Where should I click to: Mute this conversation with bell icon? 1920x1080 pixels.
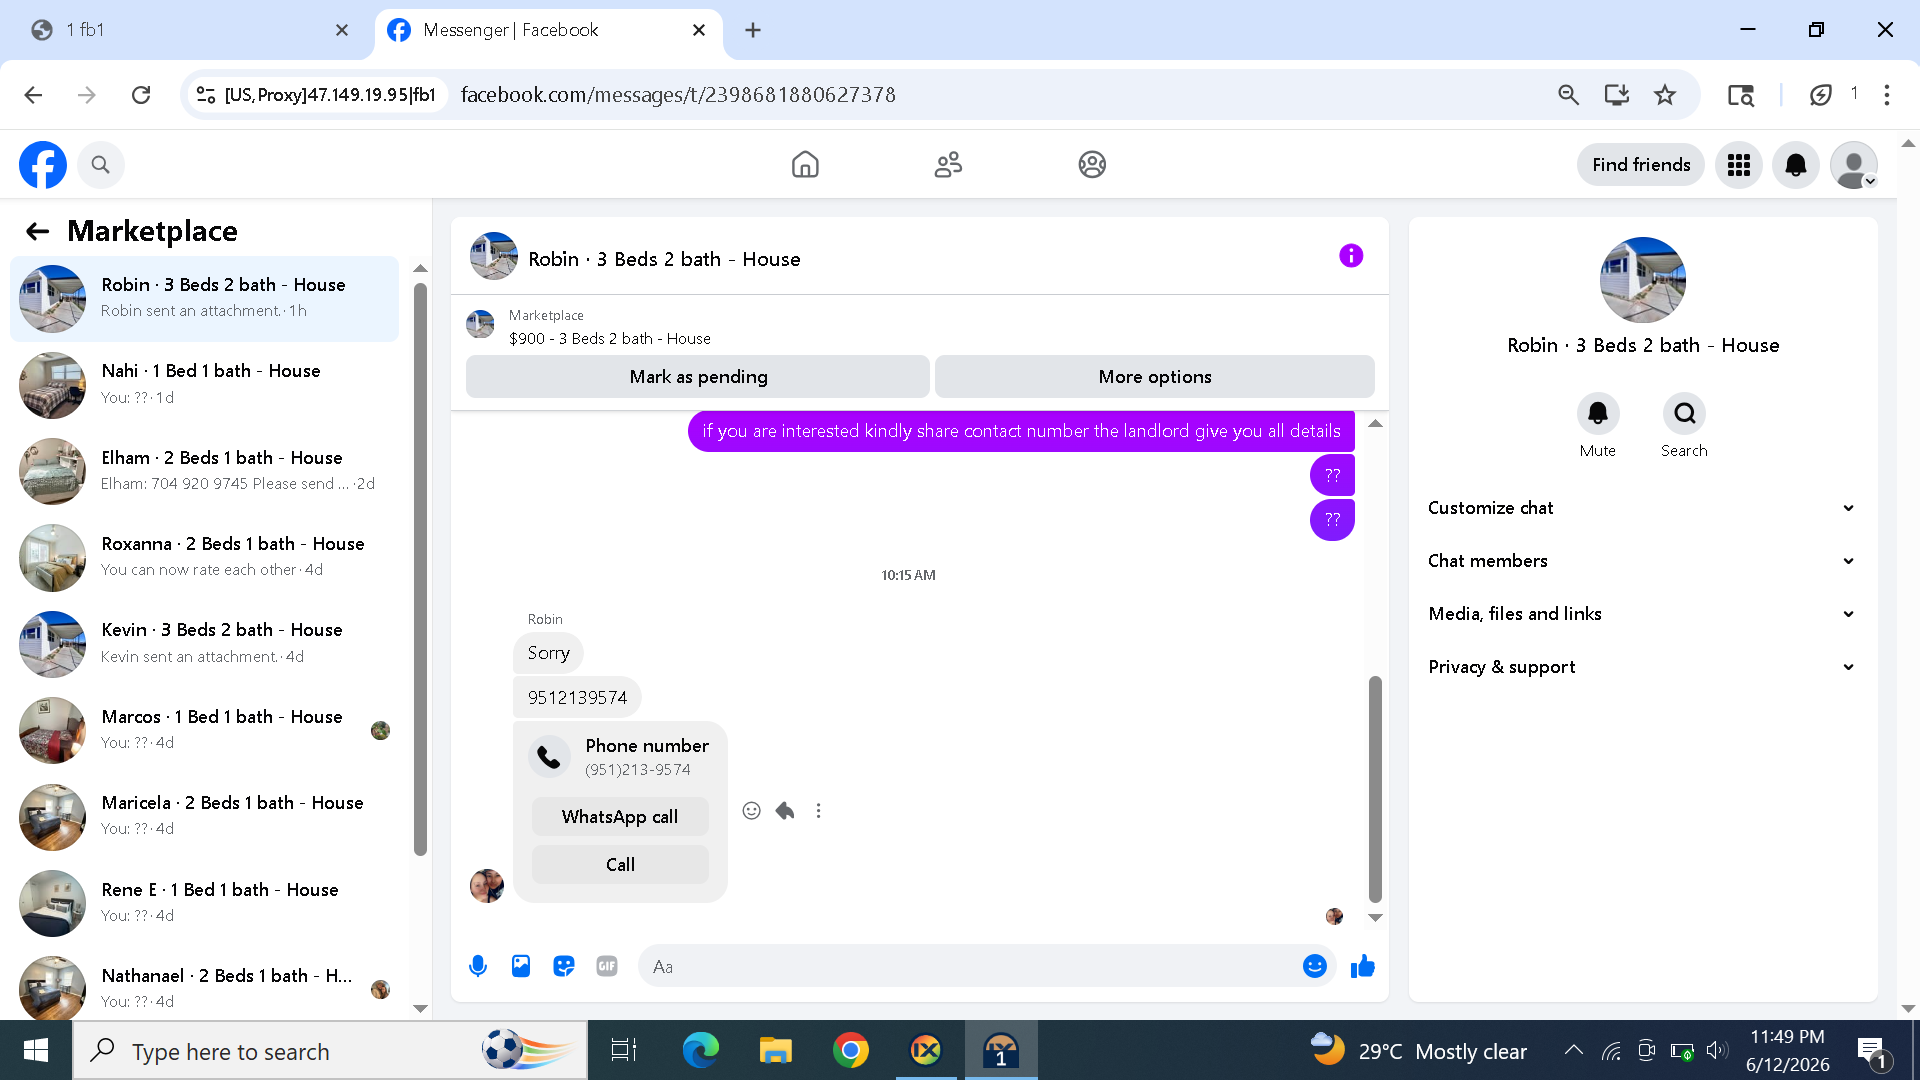[1598, 414]
